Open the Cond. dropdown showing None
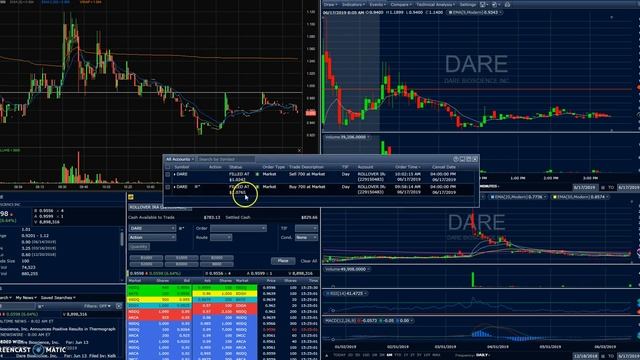Screen dimensions: 640x360 pyautogui.click(x=306, y=237)
